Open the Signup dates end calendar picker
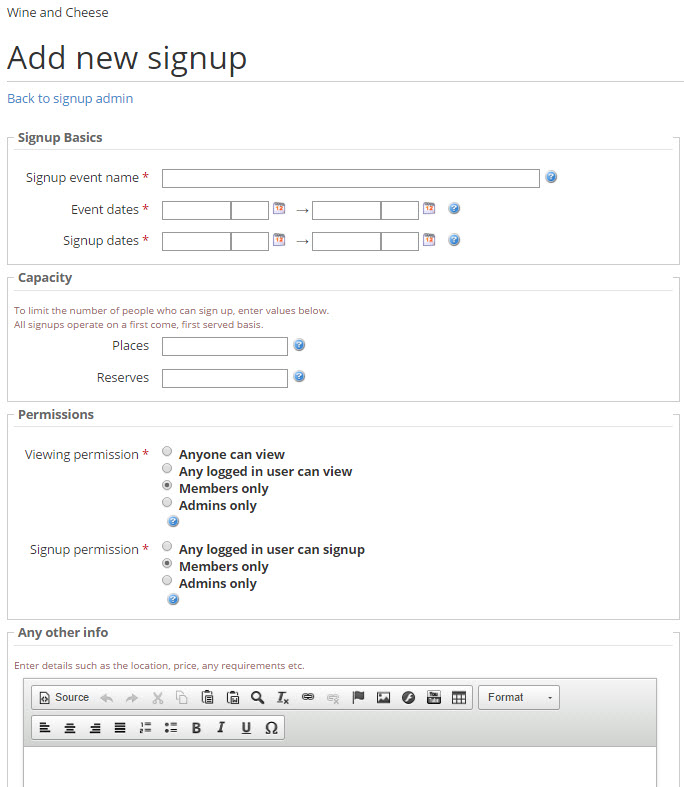 pyautogui.click(x=429, y=239)
